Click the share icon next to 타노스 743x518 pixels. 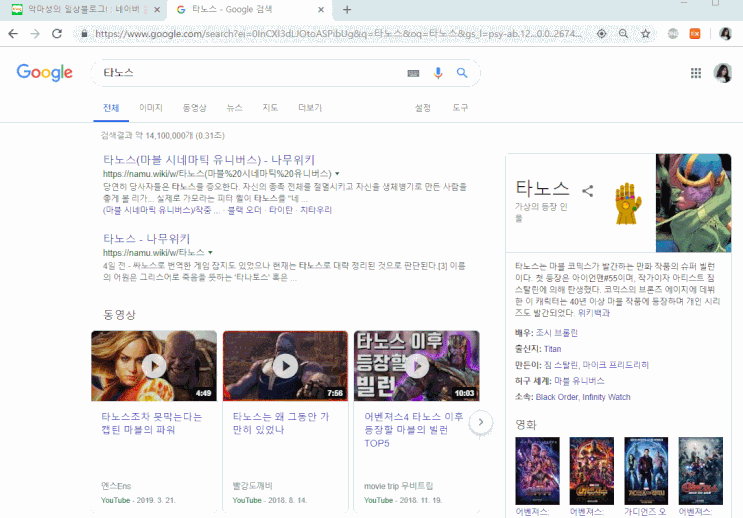point(588,191)
